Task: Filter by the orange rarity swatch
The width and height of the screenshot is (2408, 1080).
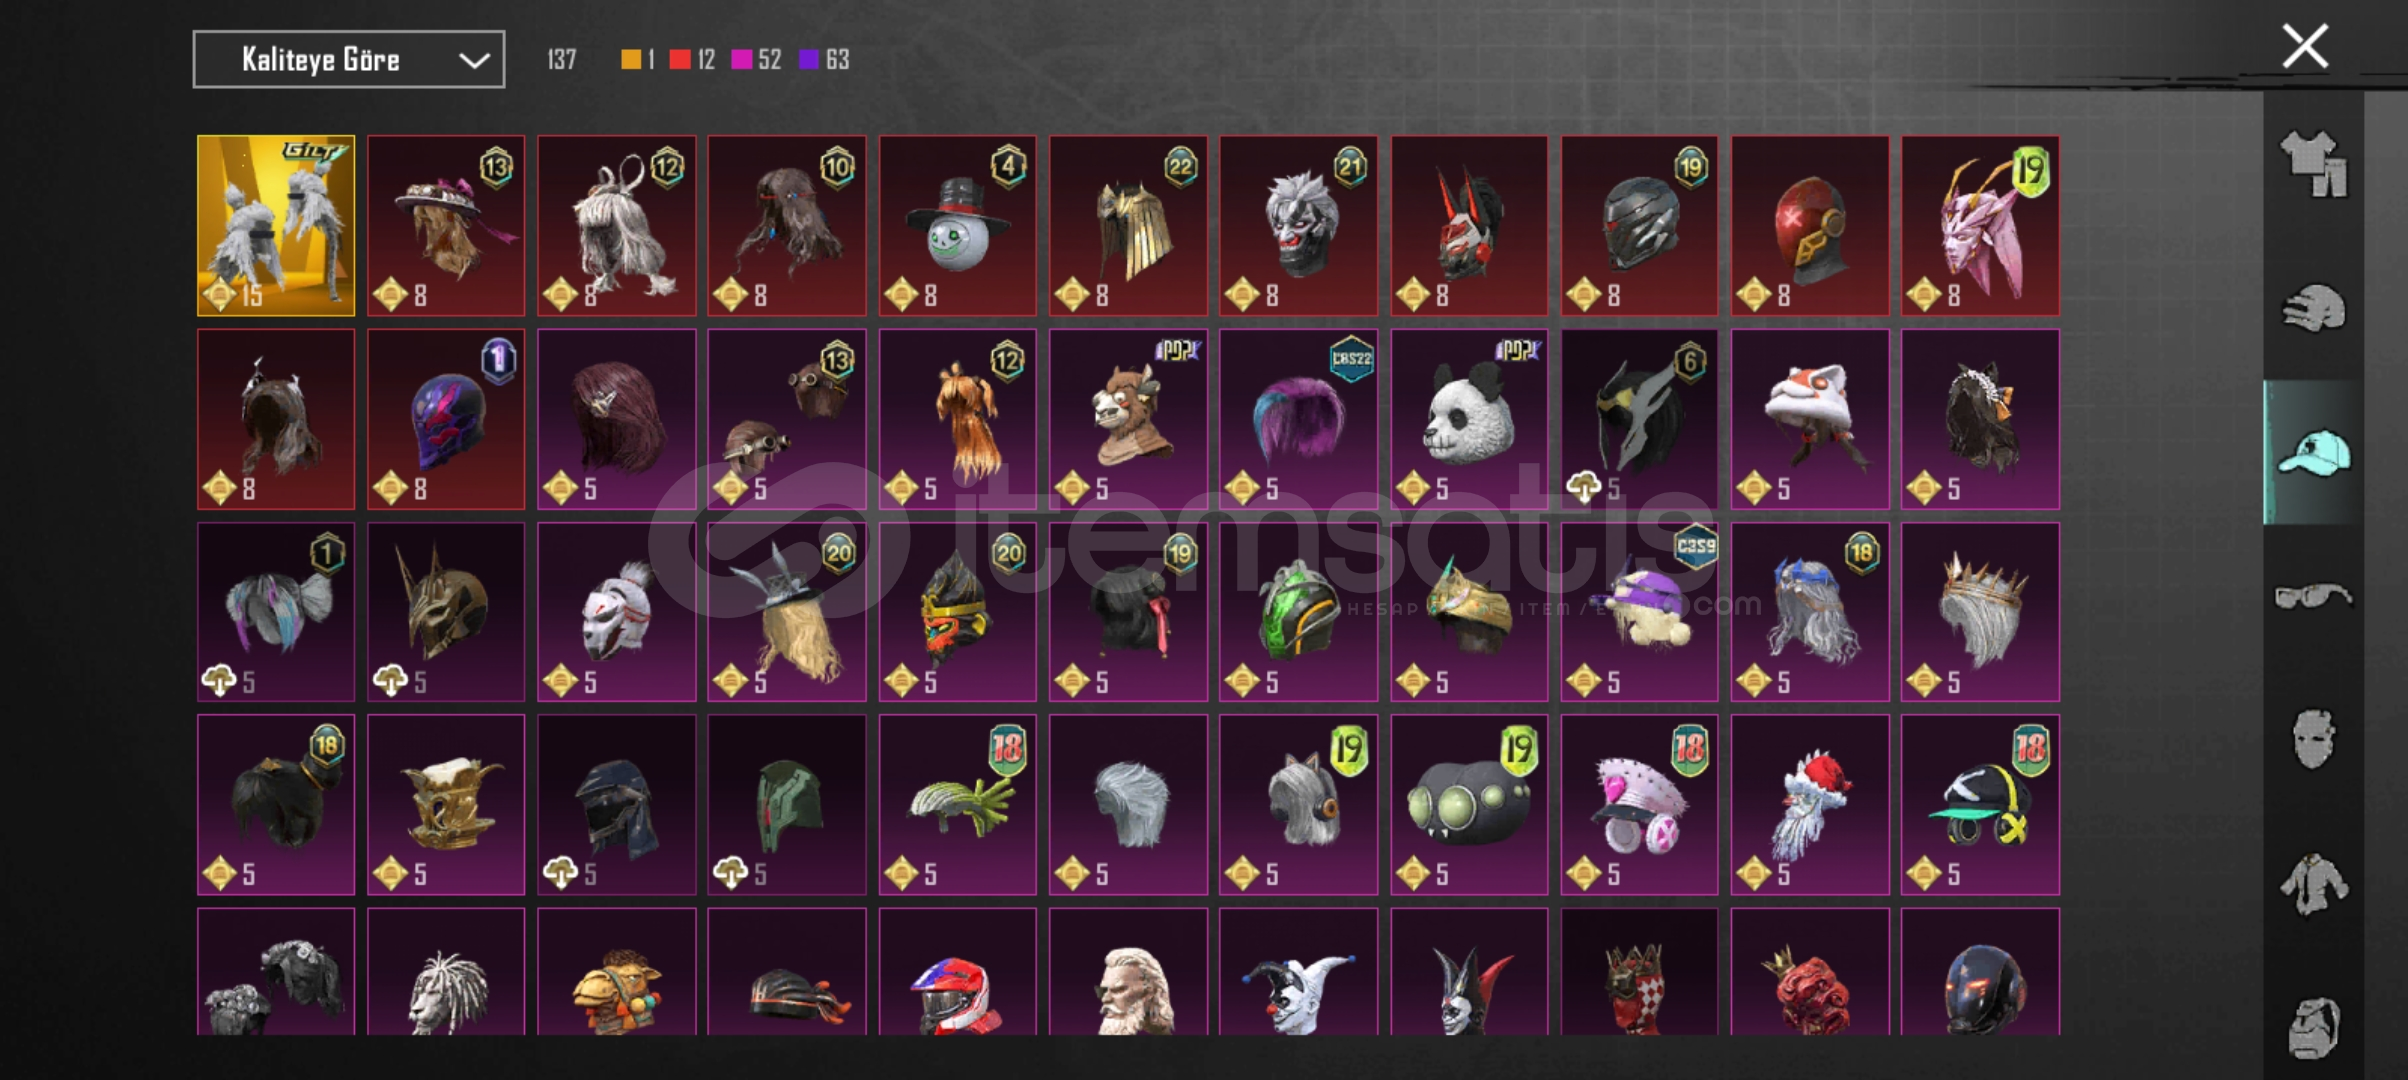Action: click(x=631, y=60)
